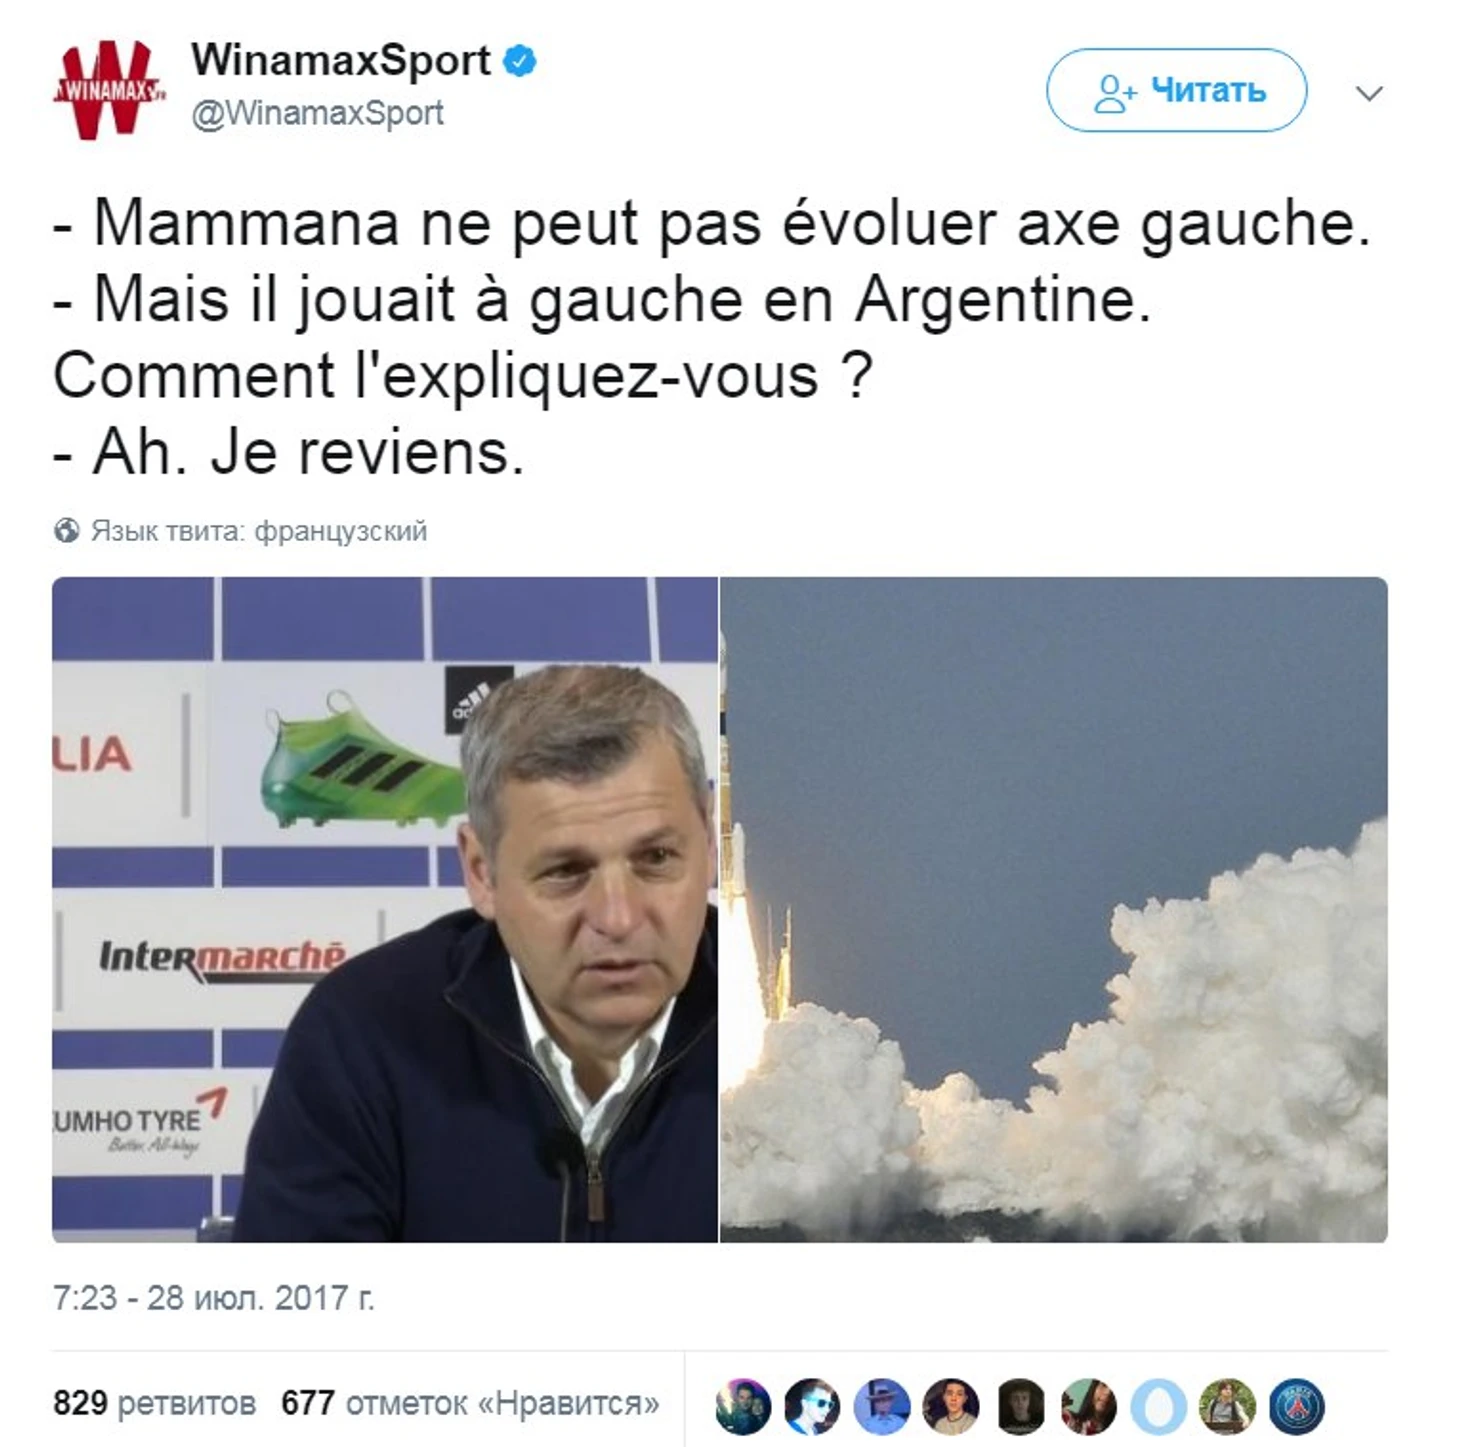Open the eighth liker's avatar
This screenshot has width=1460, height=1447.
(1228, 1406)
